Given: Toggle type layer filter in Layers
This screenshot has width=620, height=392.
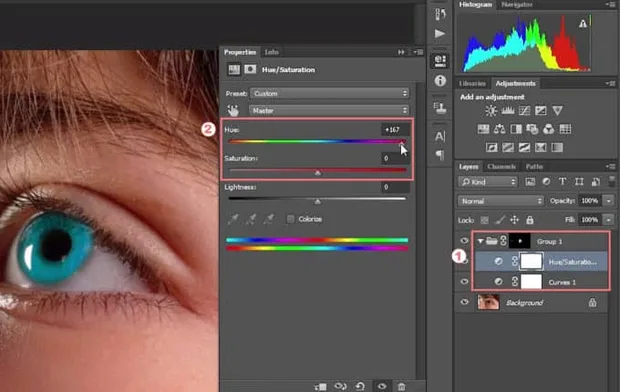Looking at the screenshot, I should 562,182.
